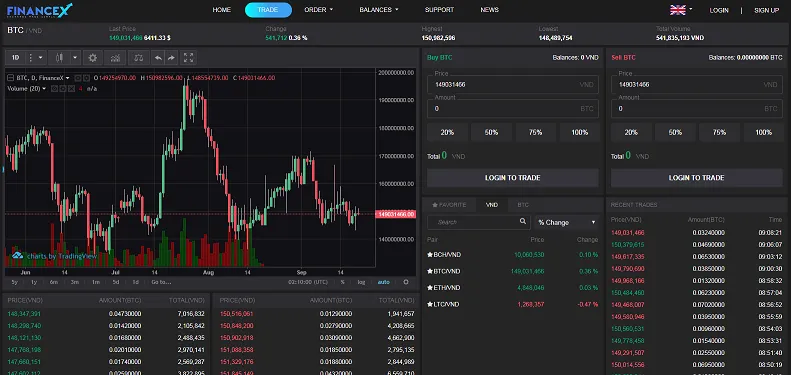791x375 pixels.
Task: Click the compare scales icon
Action: 138,58
